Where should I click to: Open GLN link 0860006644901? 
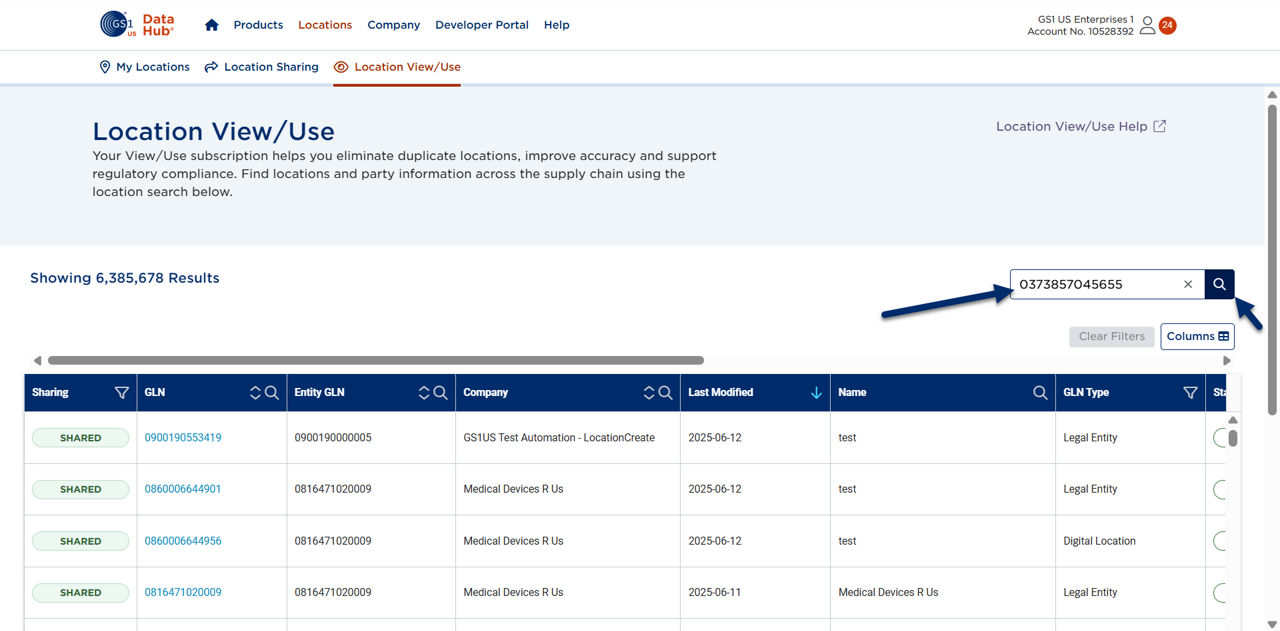[x=183, y=489]
